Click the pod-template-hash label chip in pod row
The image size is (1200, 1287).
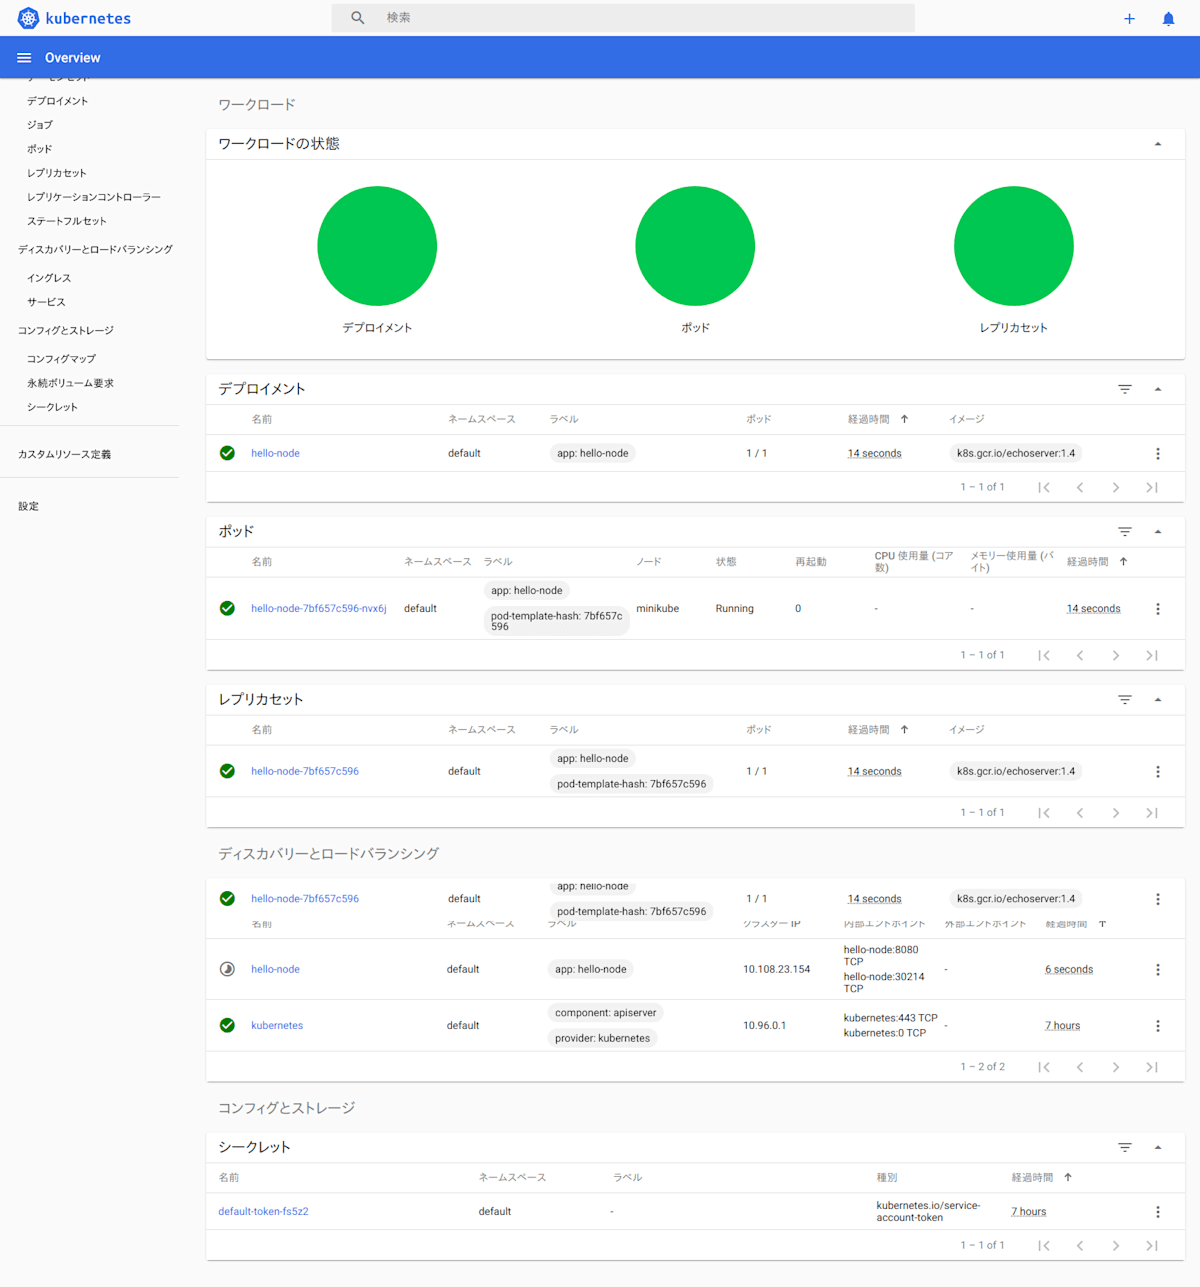click(556, 621)
